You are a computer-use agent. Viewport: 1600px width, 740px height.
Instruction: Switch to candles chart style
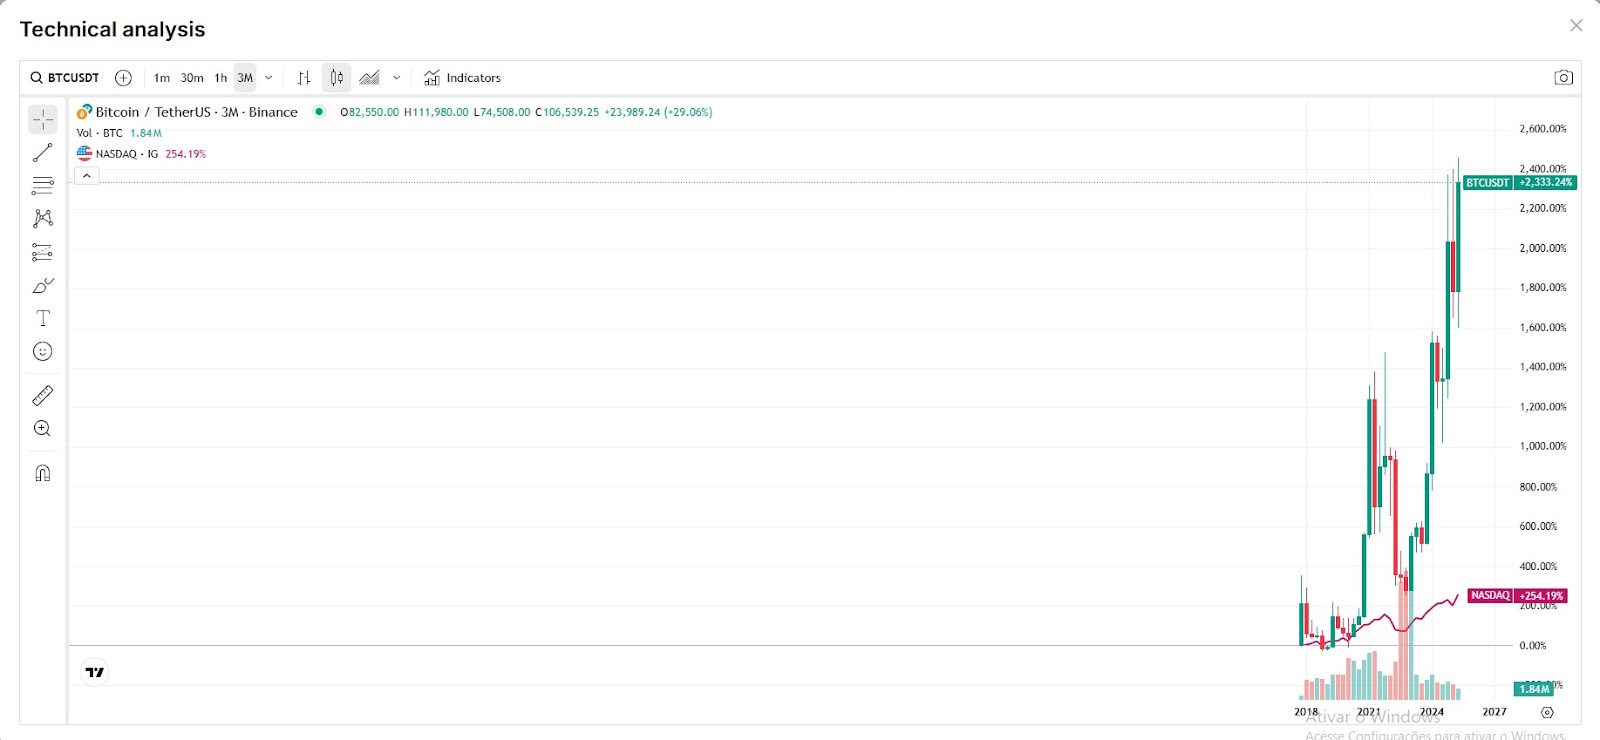[337, 78]
